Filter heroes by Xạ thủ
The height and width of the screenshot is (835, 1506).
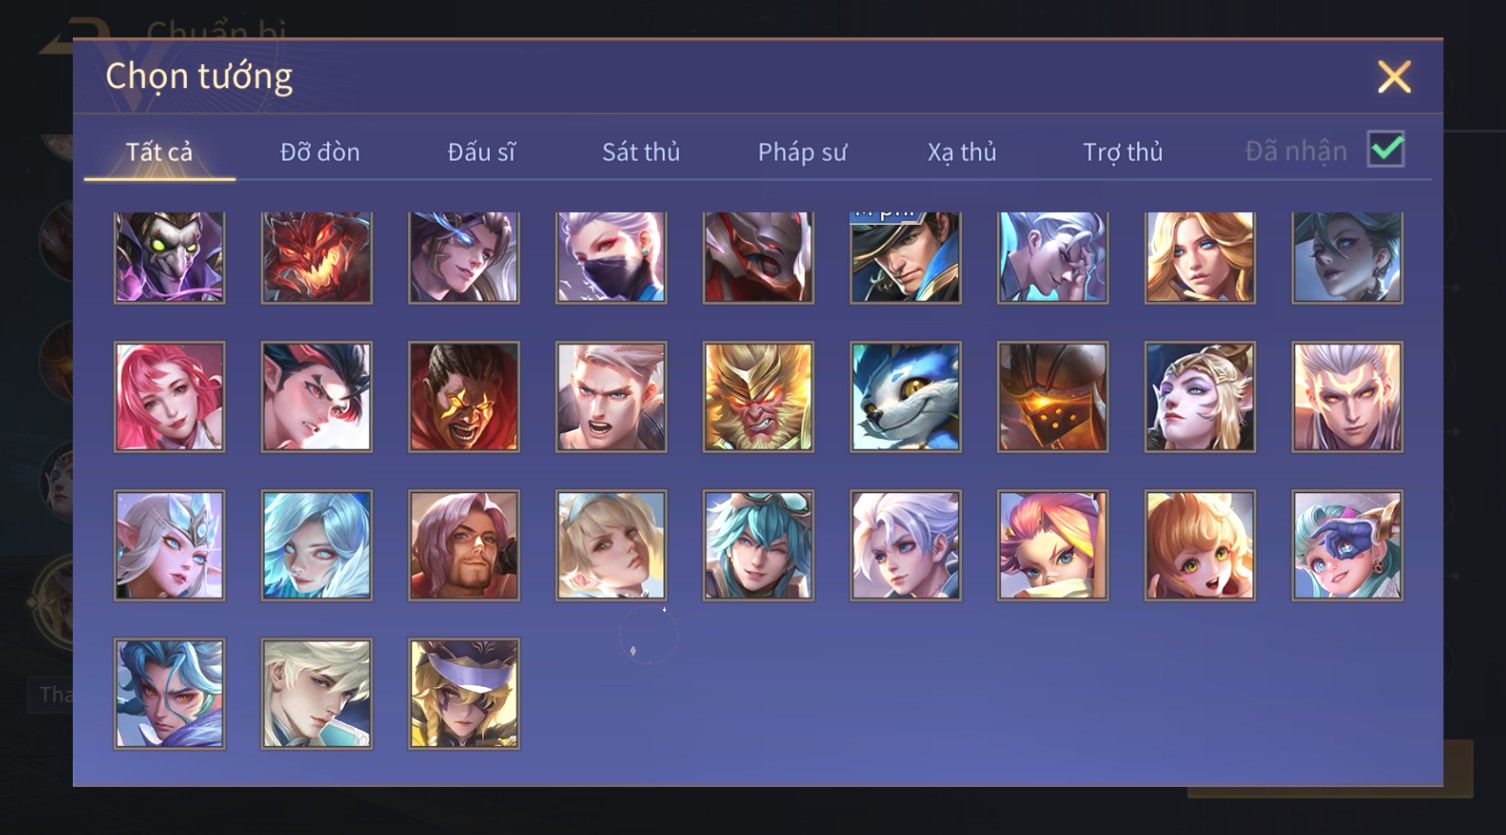pos(962,152)
